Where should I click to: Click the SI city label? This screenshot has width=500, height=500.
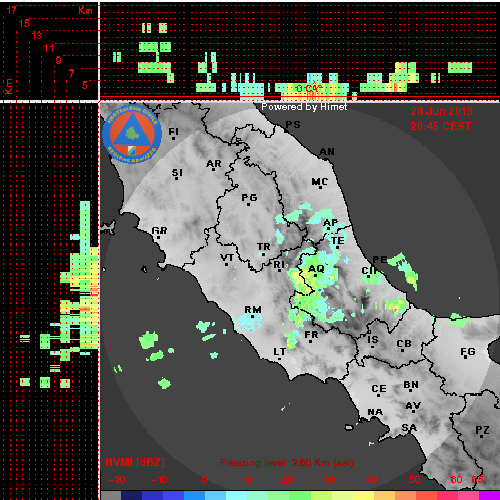point(177,173)
